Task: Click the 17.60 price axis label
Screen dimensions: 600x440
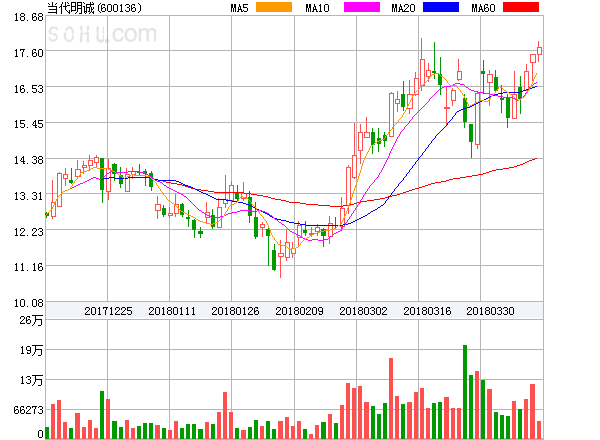Action: 29,53
